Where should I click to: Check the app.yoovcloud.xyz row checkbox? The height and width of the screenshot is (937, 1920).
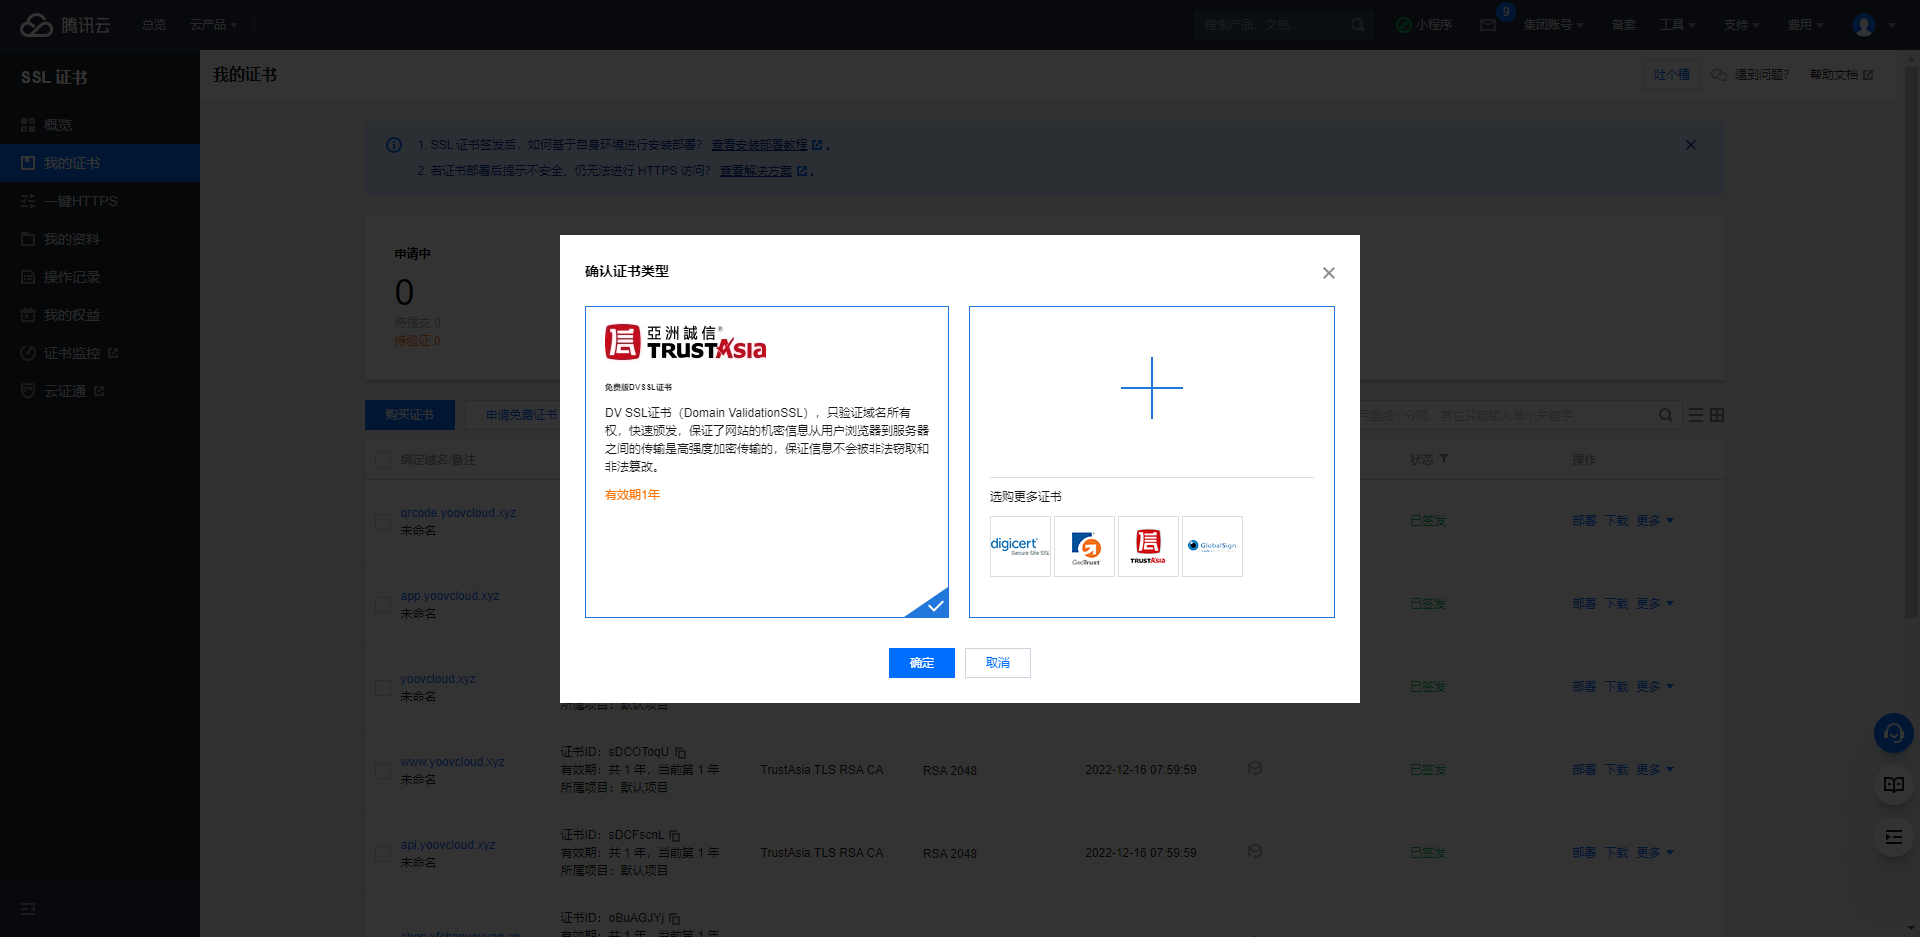click(x=383, y=605)
